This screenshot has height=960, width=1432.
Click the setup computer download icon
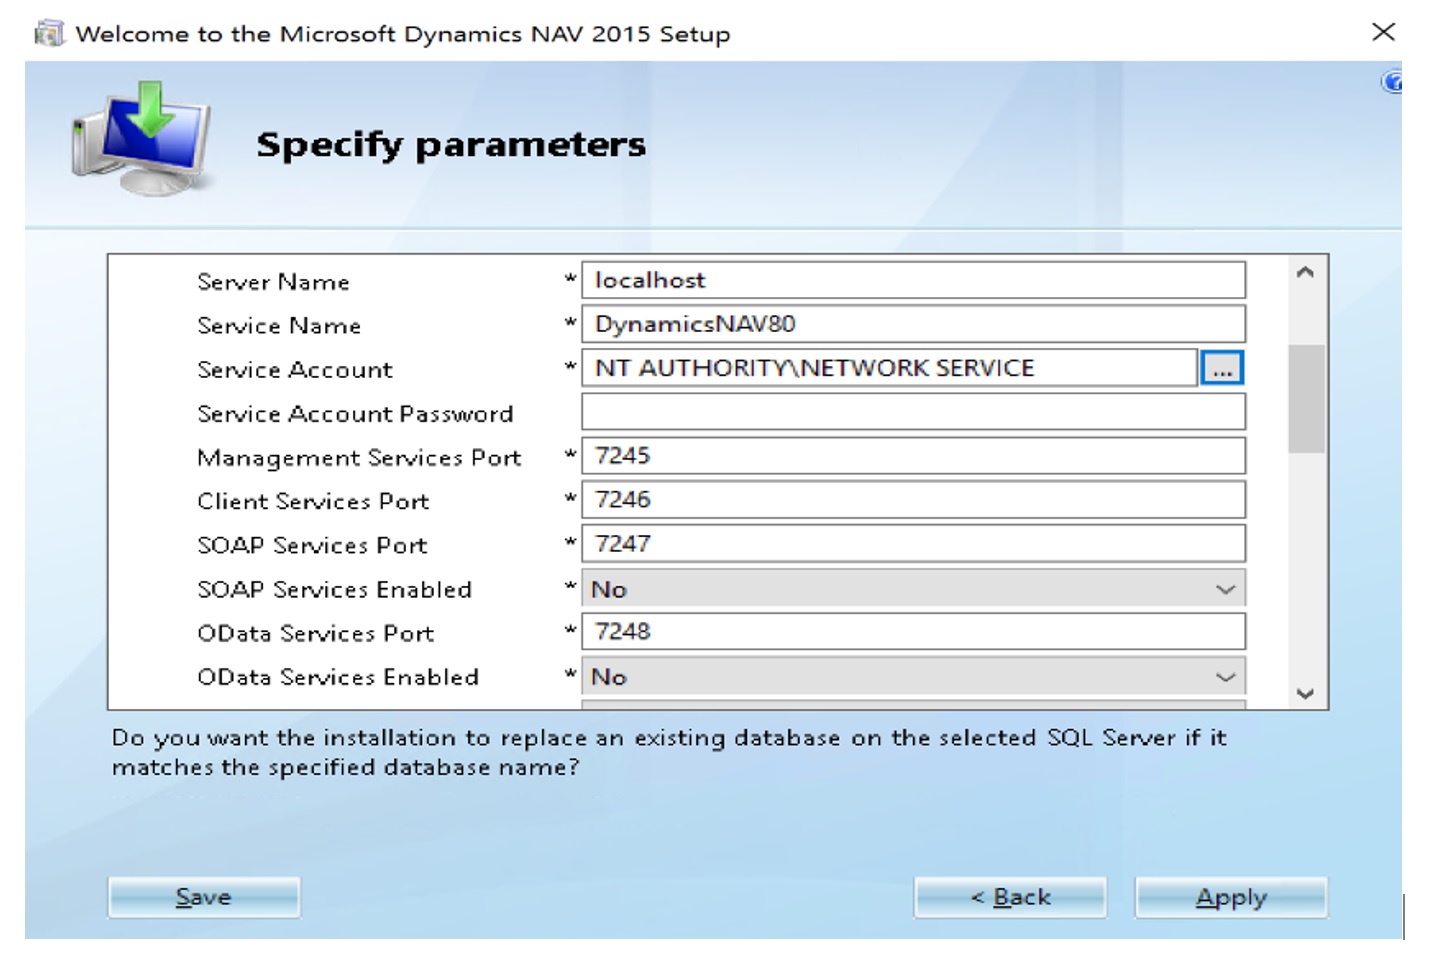coord(141,138)
